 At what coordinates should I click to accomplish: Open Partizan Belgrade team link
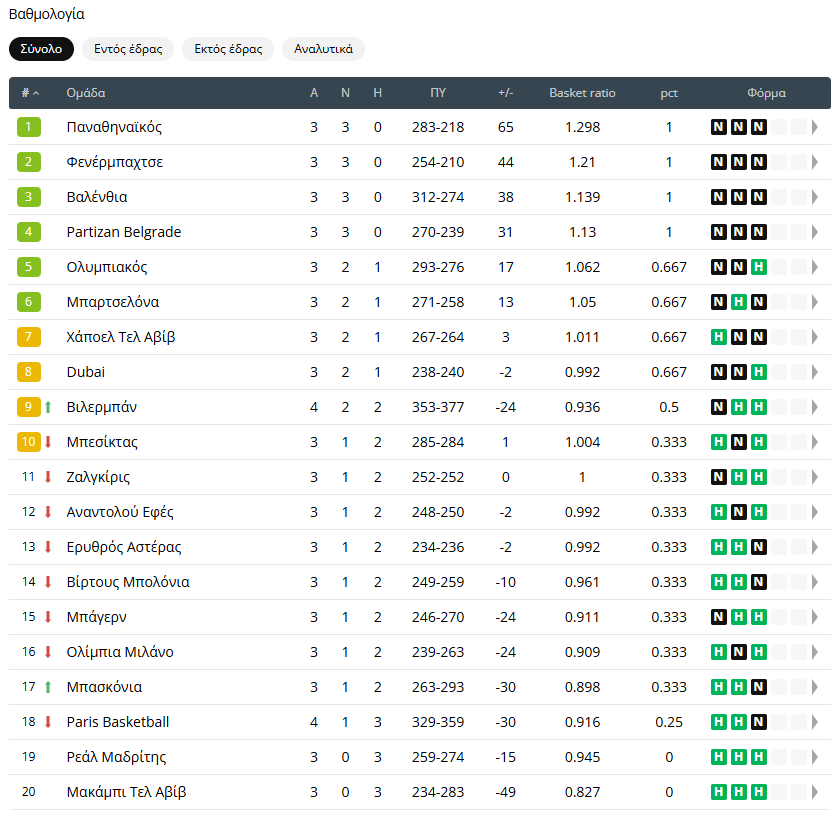(x=124, y=232)
